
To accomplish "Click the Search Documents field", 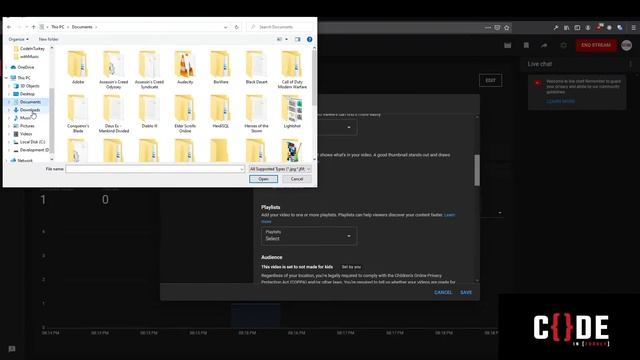I will [281, 27].
